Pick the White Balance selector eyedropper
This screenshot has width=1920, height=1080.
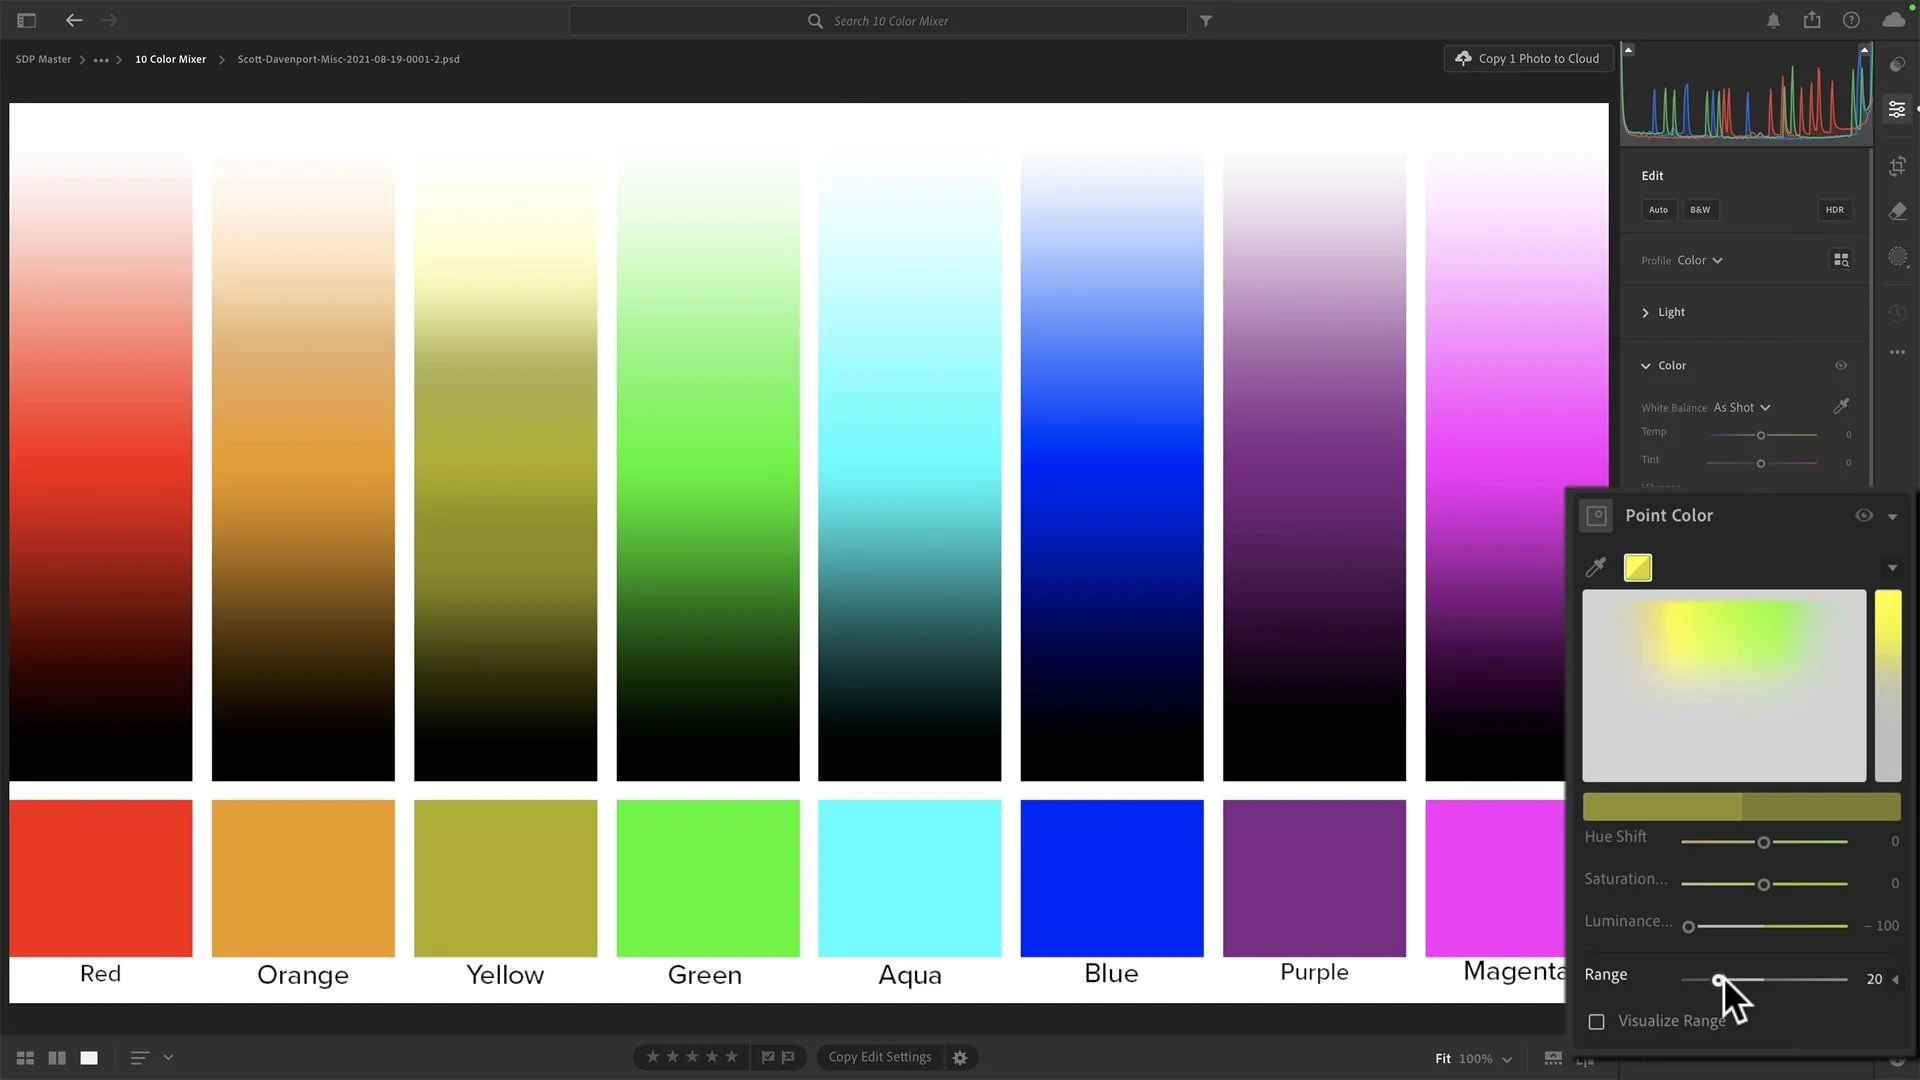point(1841,406)
